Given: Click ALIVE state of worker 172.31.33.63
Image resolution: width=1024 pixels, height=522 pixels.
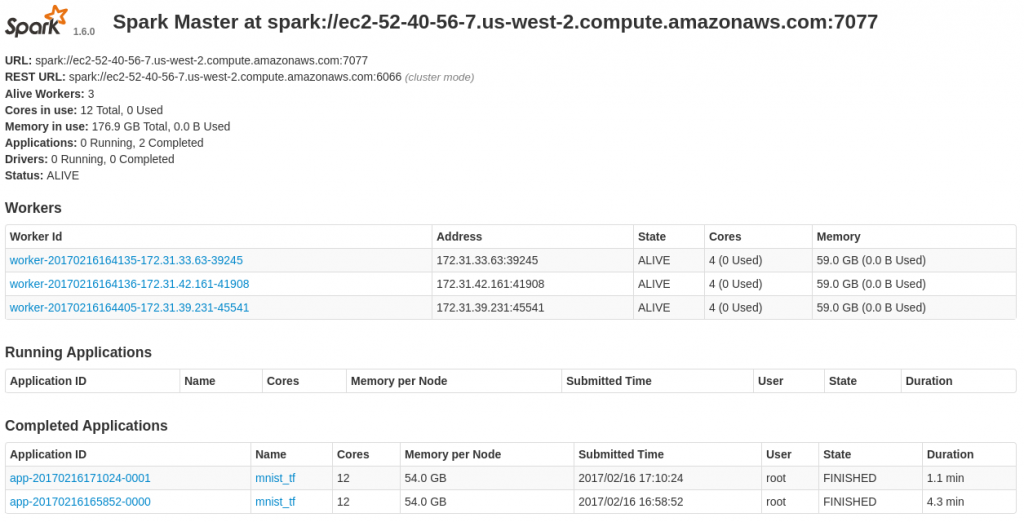Looking at the screenshot, I should [654, 260].
